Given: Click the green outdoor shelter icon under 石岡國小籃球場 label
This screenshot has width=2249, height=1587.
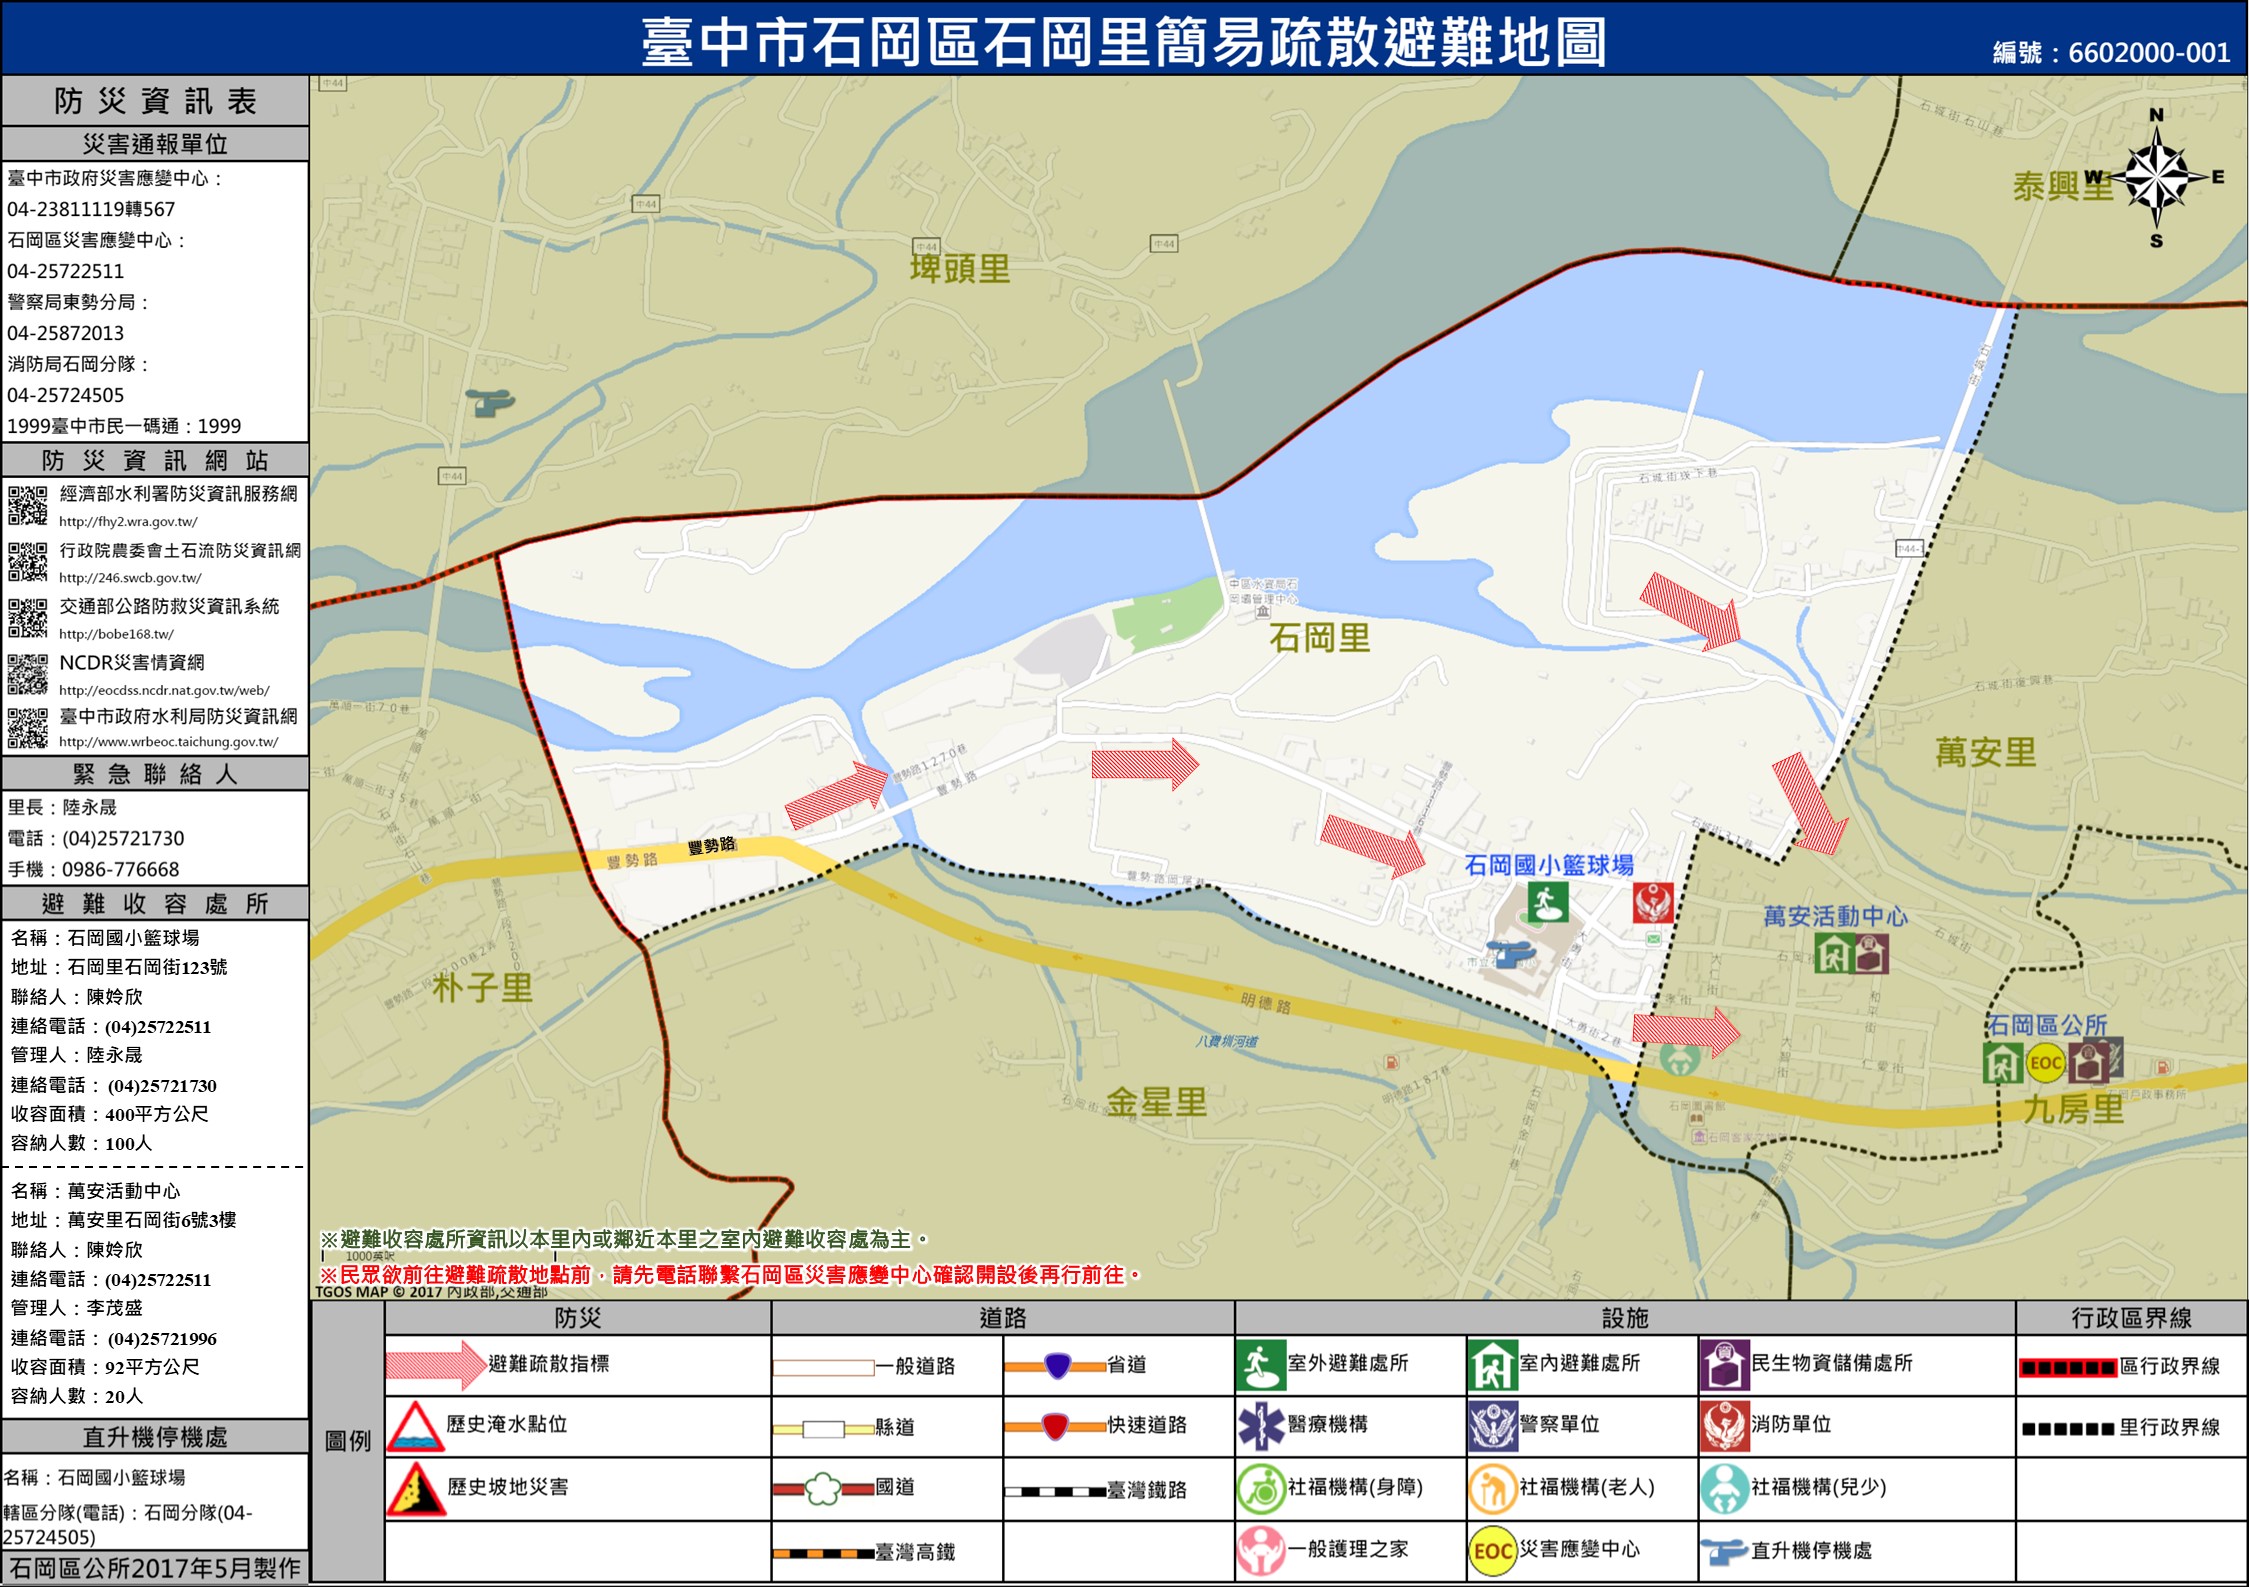Looking at the screenshot, I should tap(1547, 903).
